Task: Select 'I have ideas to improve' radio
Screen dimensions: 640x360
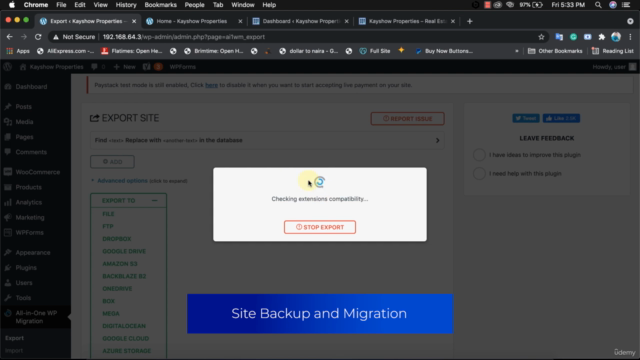Action: coord(479,155)
